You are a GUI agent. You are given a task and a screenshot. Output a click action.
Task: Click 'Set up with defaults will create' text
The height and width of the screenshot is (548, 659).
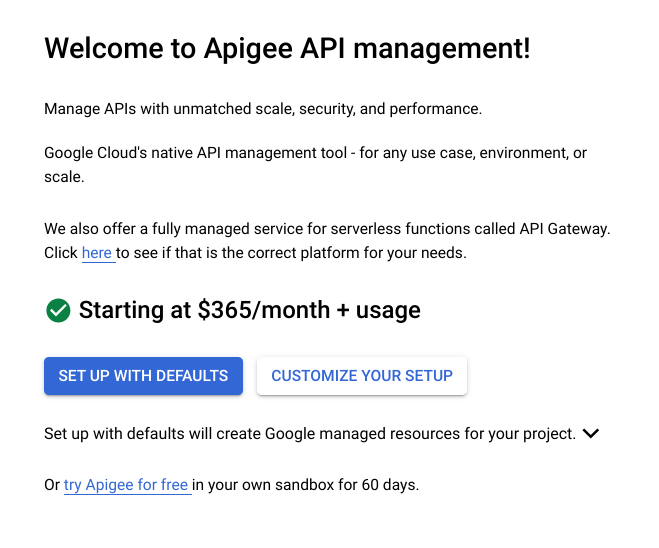click(x=310, y=434)
